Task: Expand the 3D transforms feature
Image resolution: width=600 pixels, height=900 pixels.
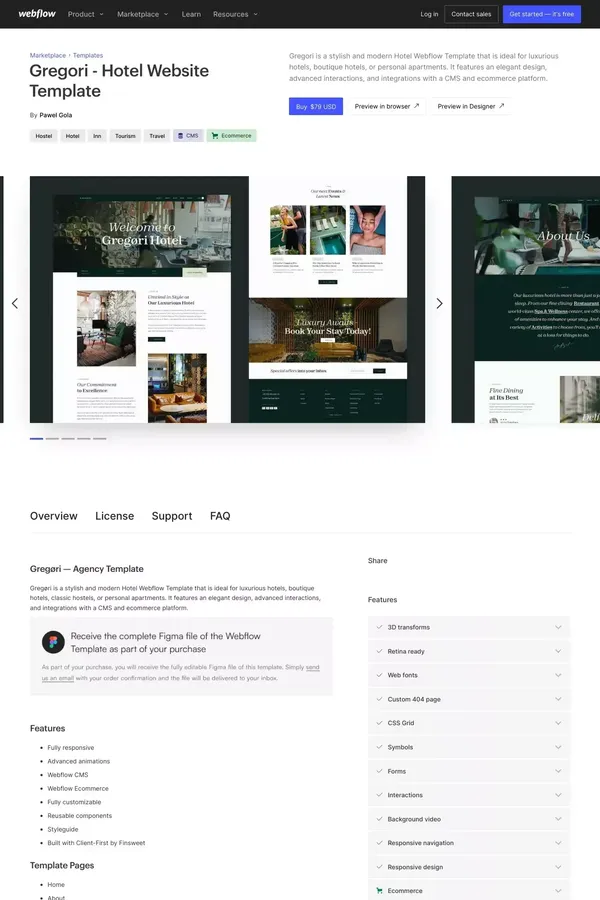Action: 469,627
